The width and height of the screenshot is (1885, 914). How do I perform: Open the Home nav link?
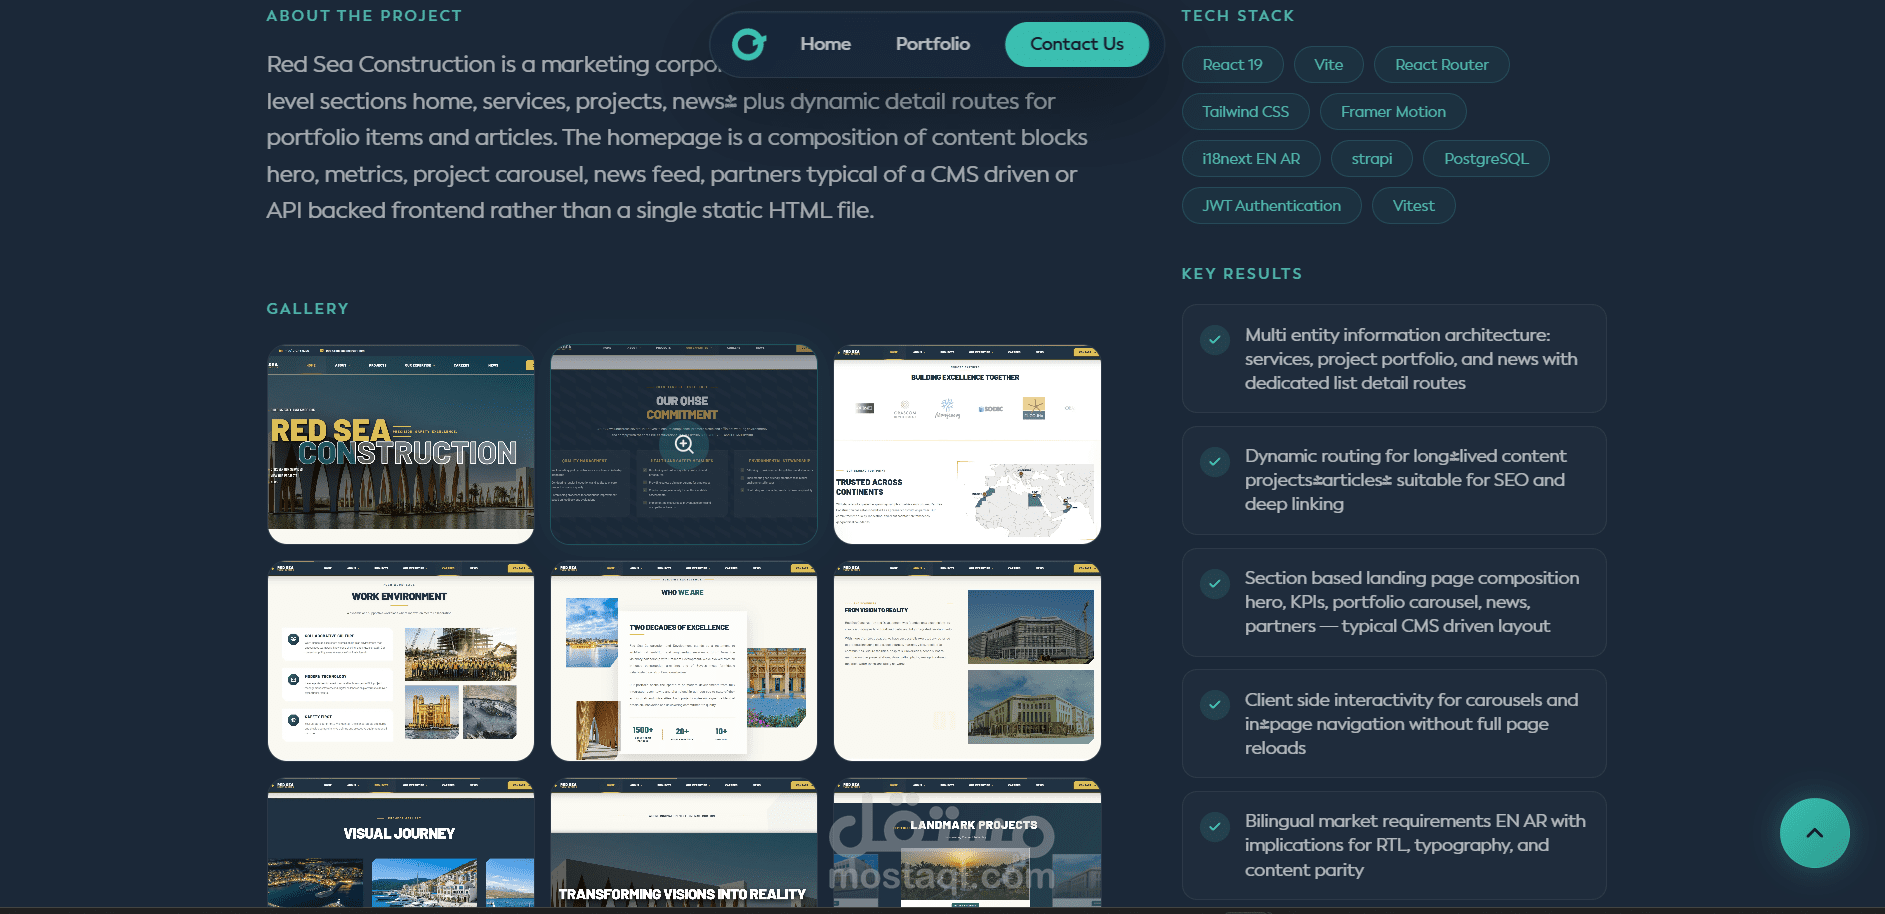pyautogui.click(x=825, y=44)
